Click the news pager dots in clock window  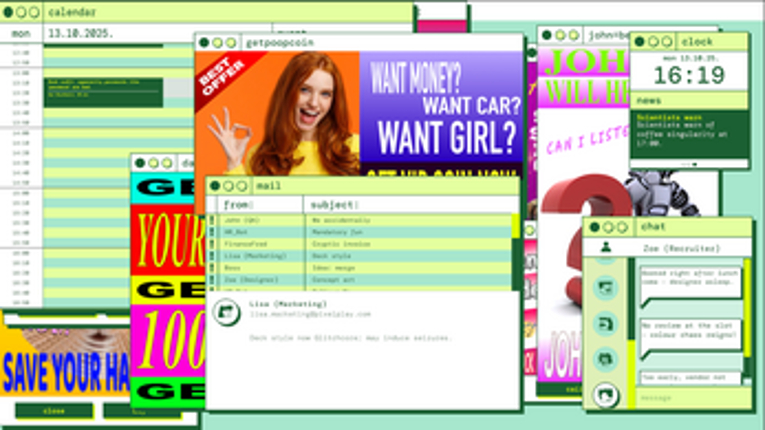tap(689, 164)
